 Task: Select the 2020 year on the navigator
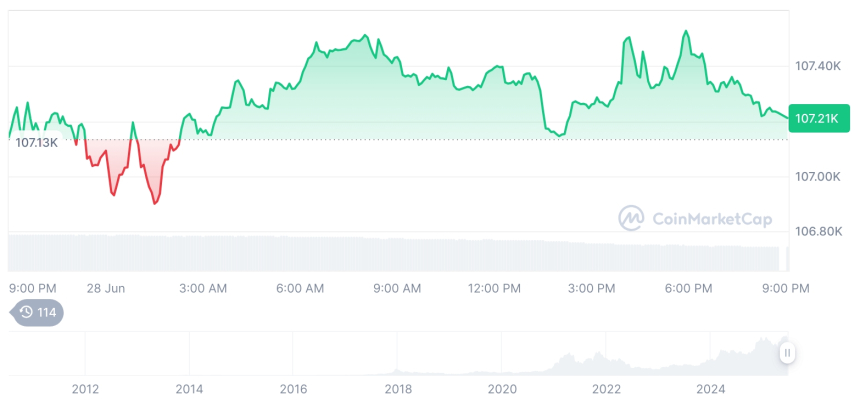point(502,388)
